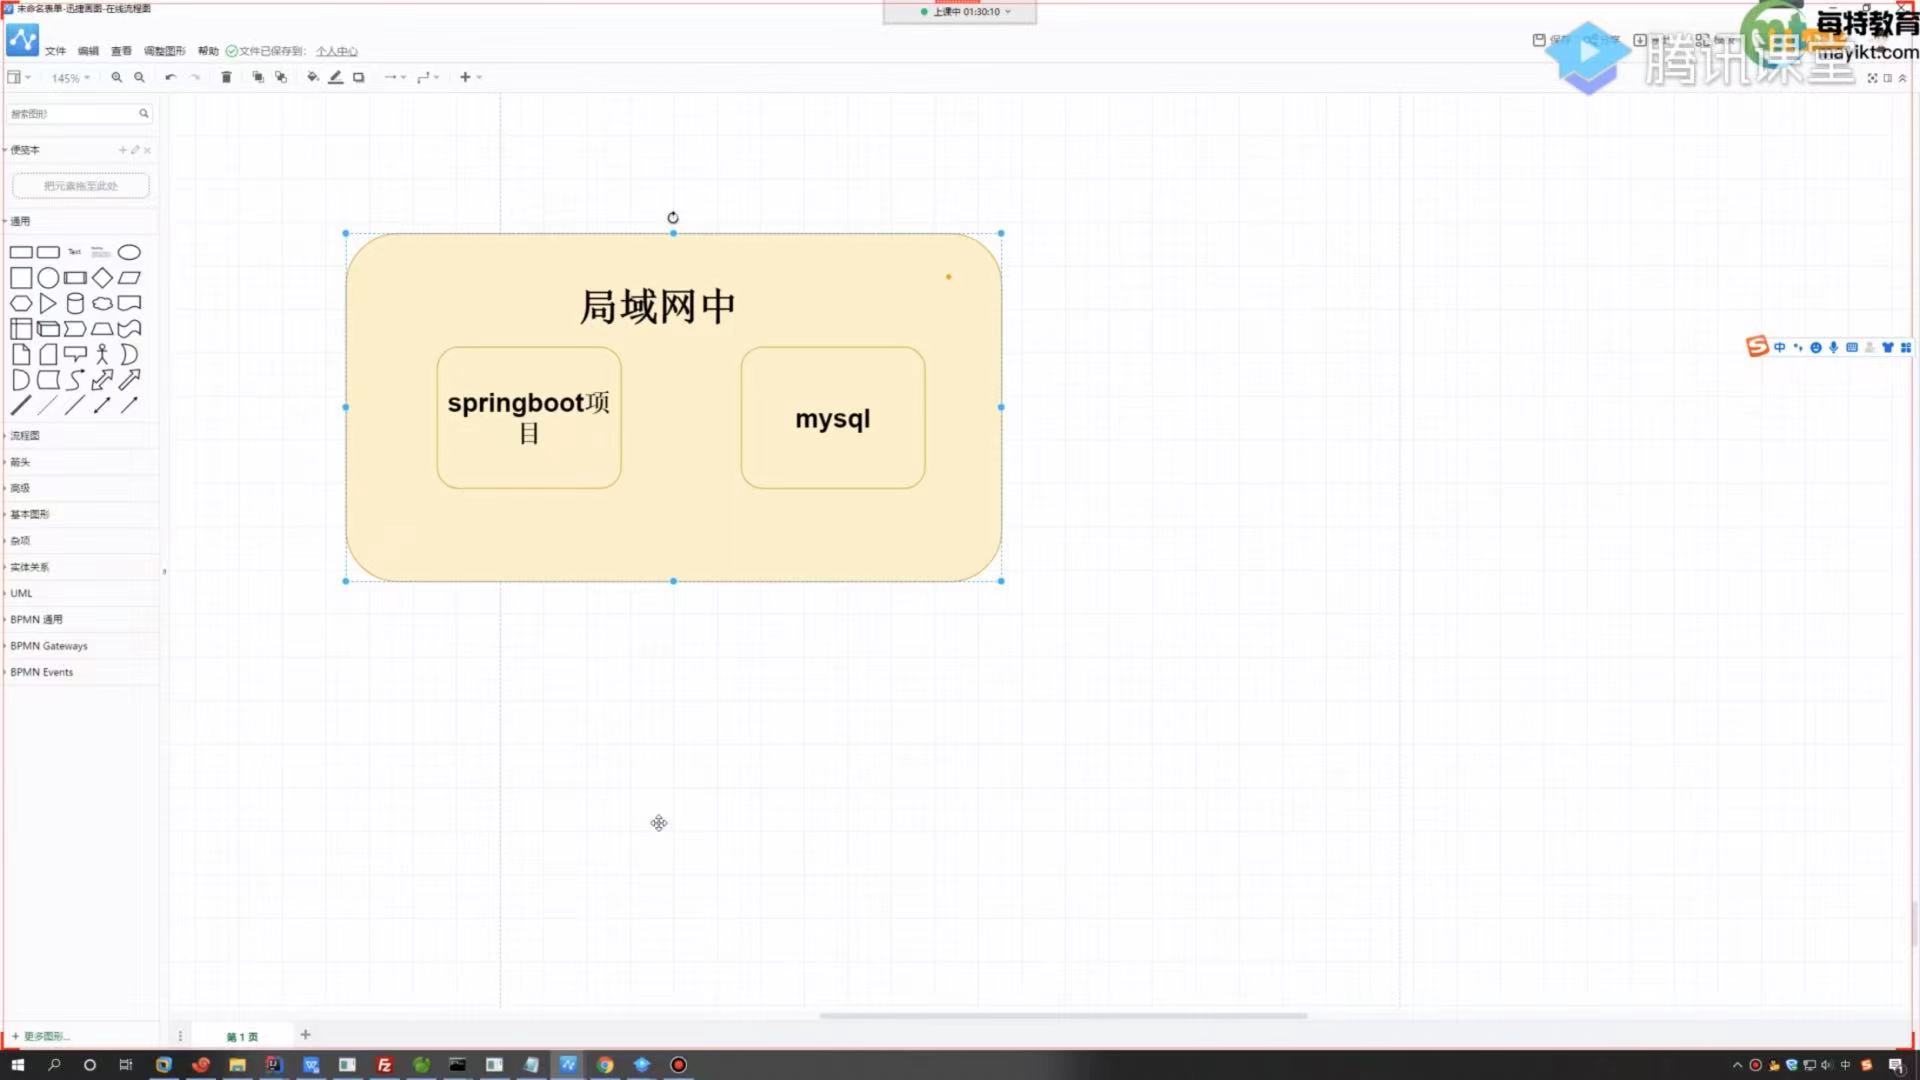Expand the 流程图 shape category
Viewport: 1920px width, 1080px height.
tap(25, 436)
